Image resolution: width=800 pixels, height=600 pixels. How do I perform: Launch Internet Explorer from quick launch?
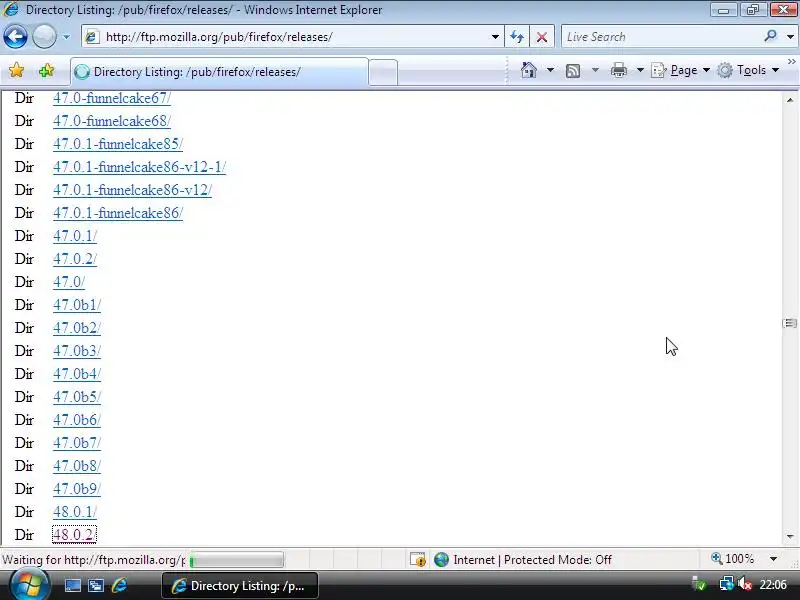tap(119, 585)
